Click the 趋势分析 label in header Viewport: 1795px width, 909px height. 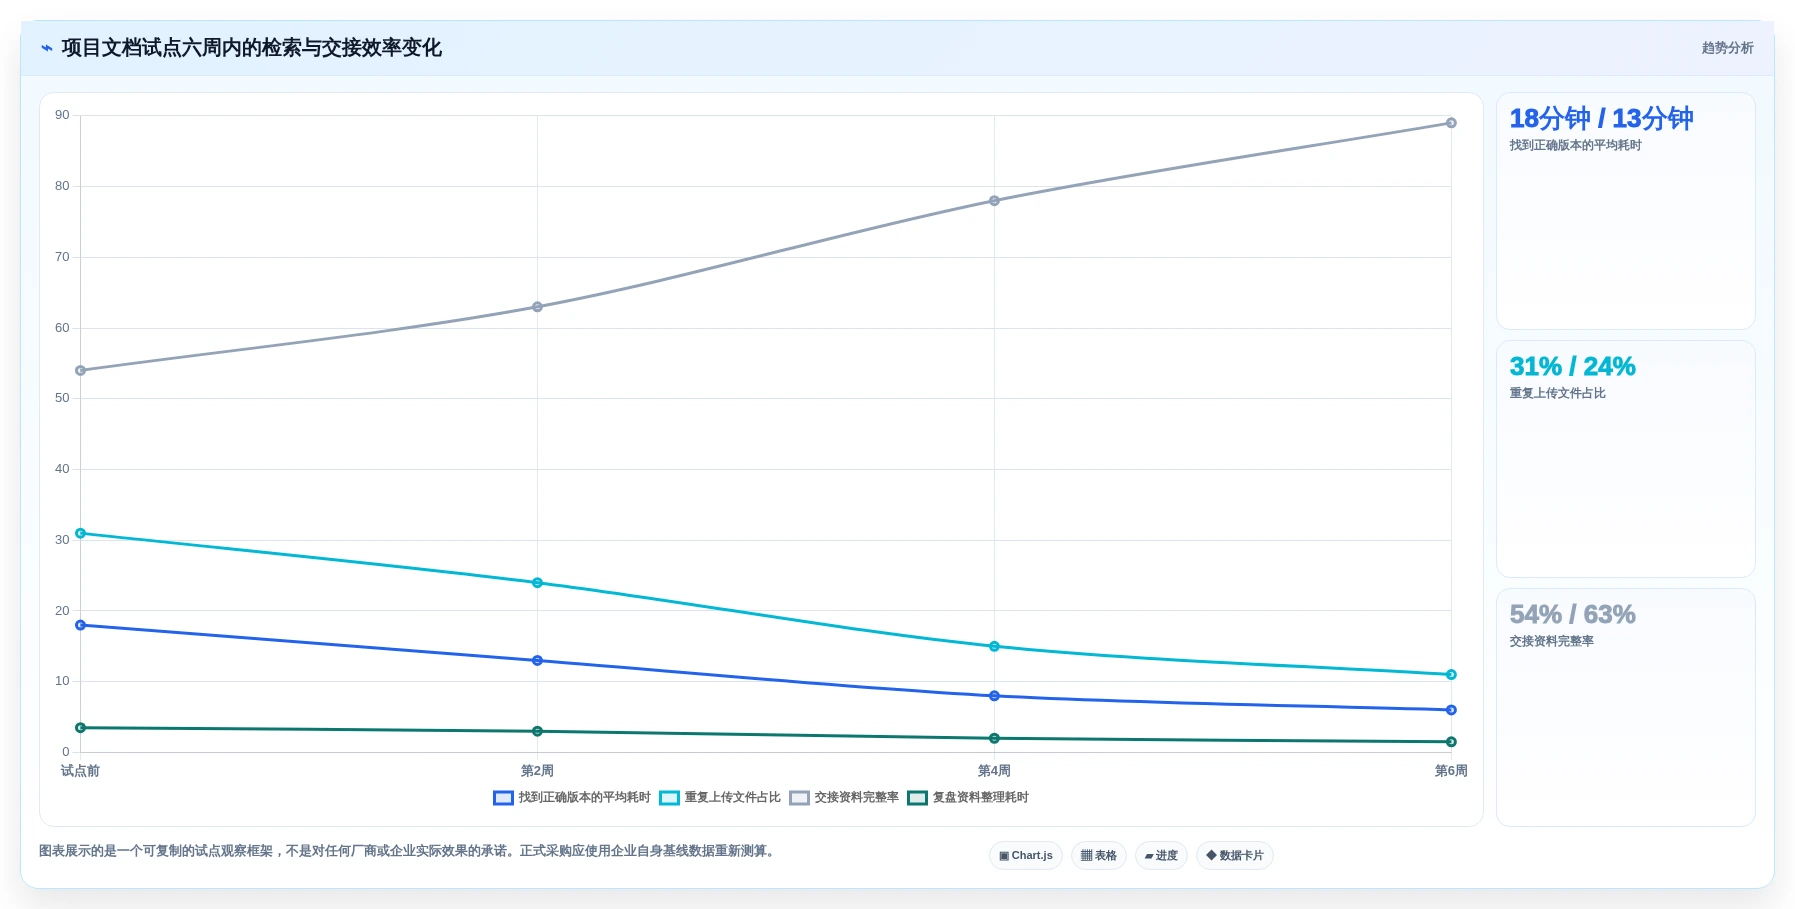(x=1727, y=48)
